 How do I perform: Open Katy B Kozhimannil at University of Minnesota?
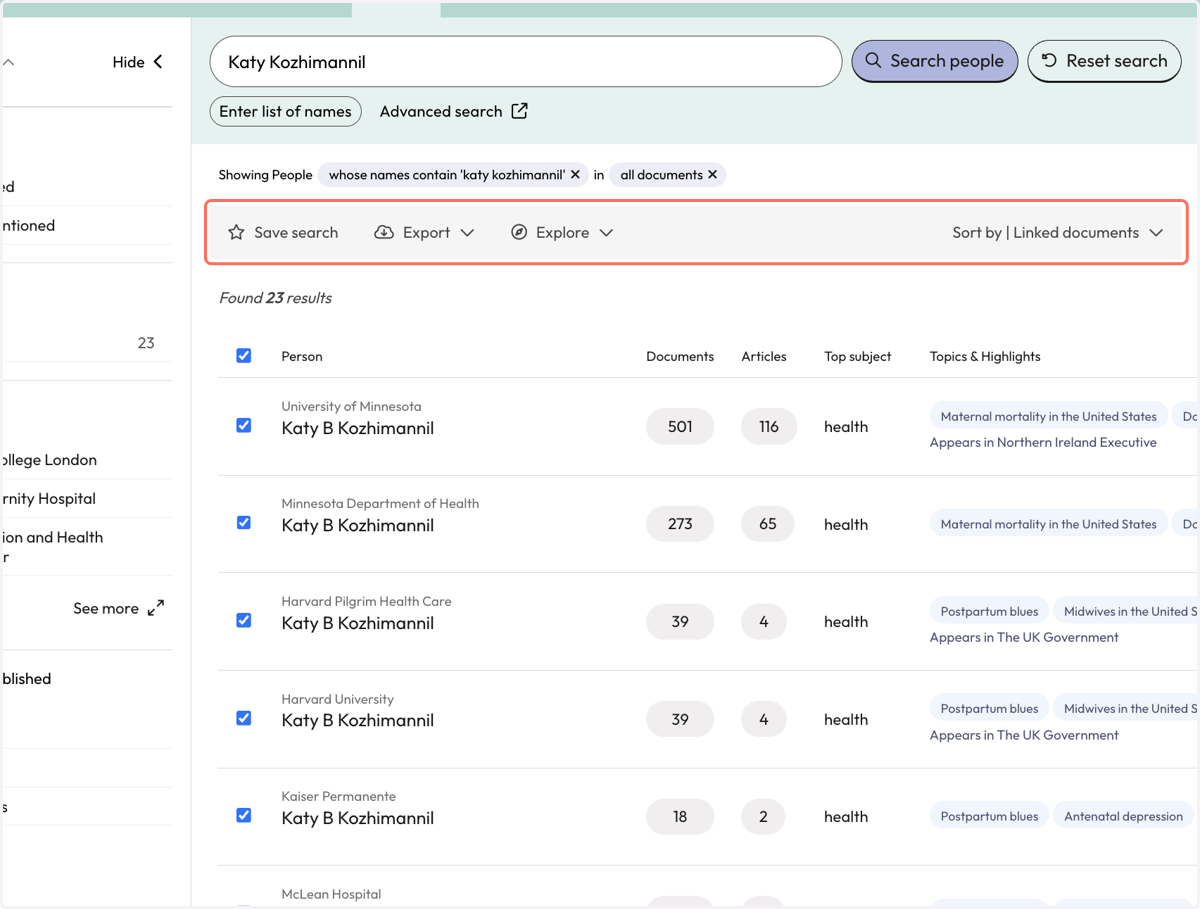[358, 428]
